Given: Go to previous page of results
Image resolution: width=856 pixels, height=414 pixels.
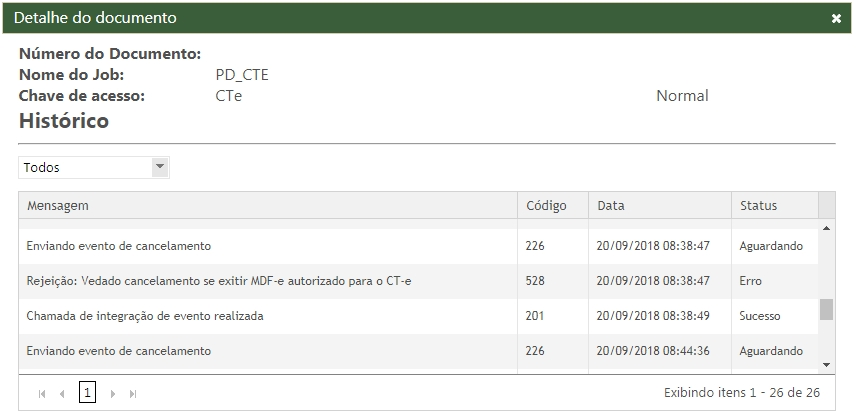Looking at the screenshot, I should click(62, 394).
